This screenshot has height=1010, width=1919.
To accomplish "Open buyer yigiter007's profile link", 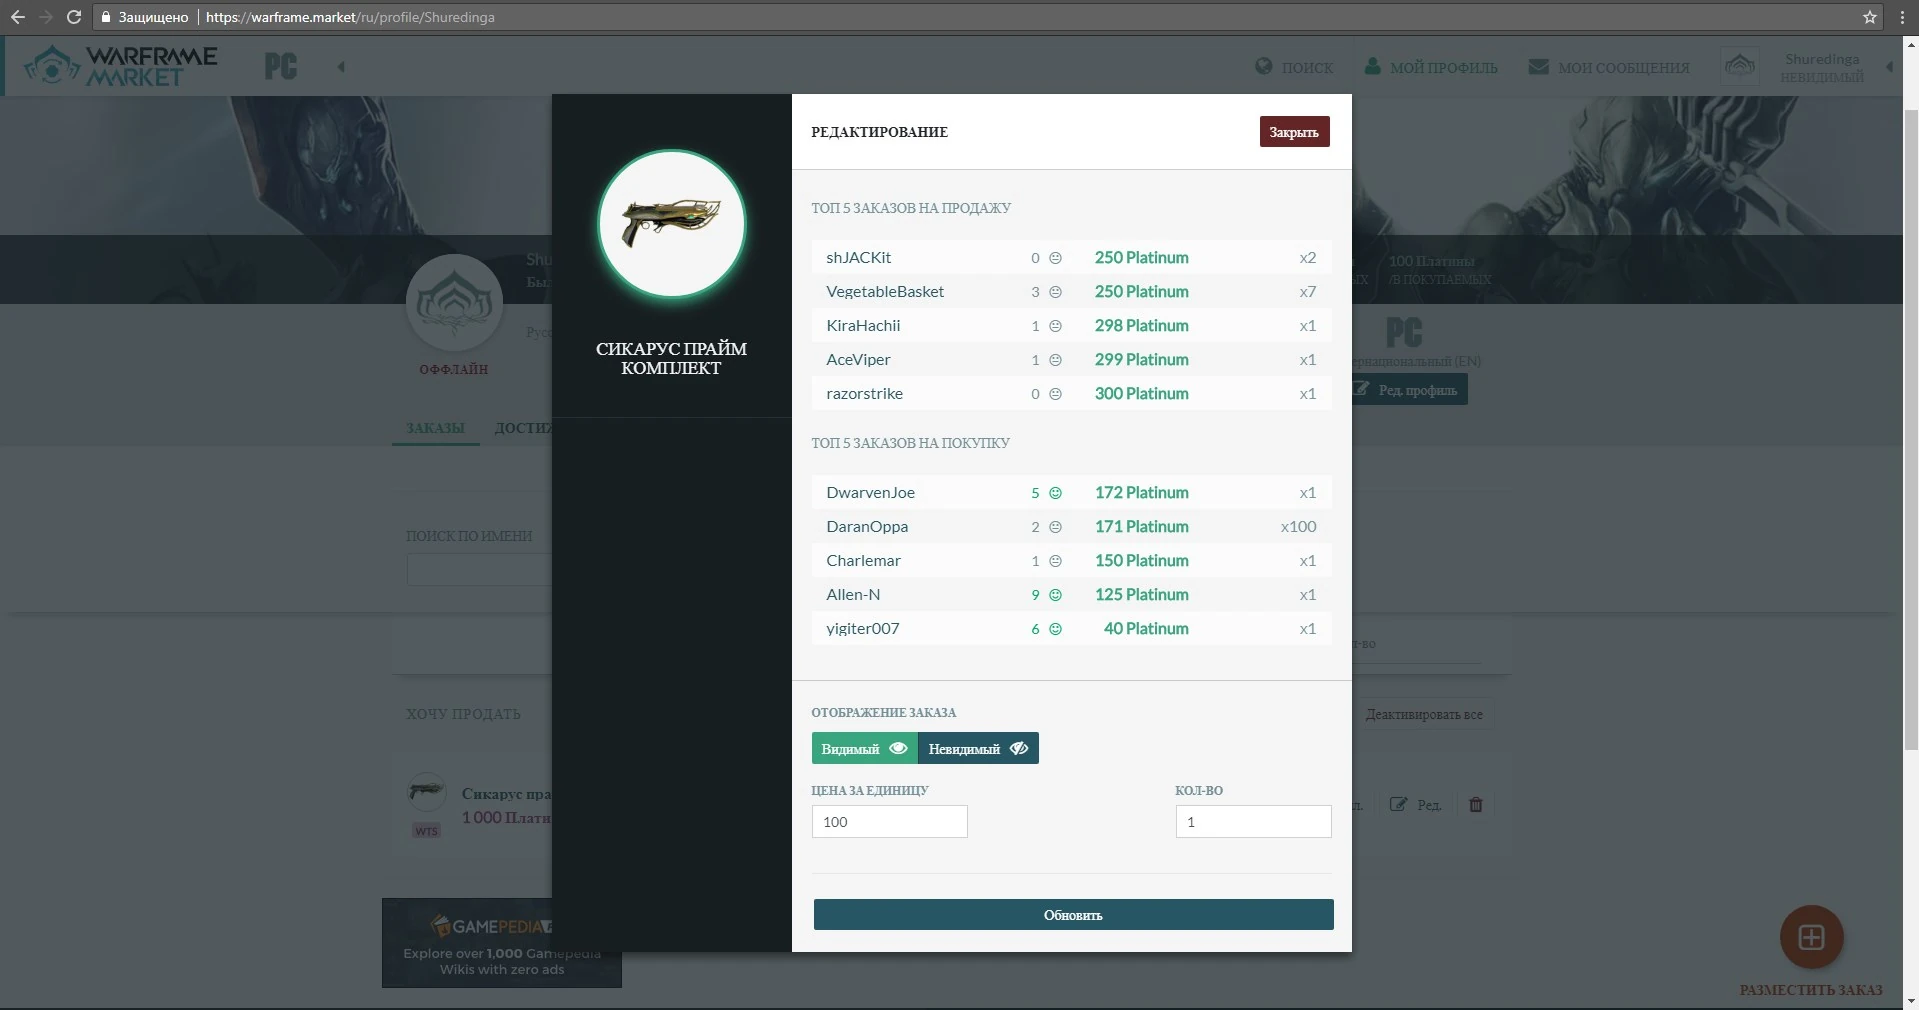I will [862, 629].
